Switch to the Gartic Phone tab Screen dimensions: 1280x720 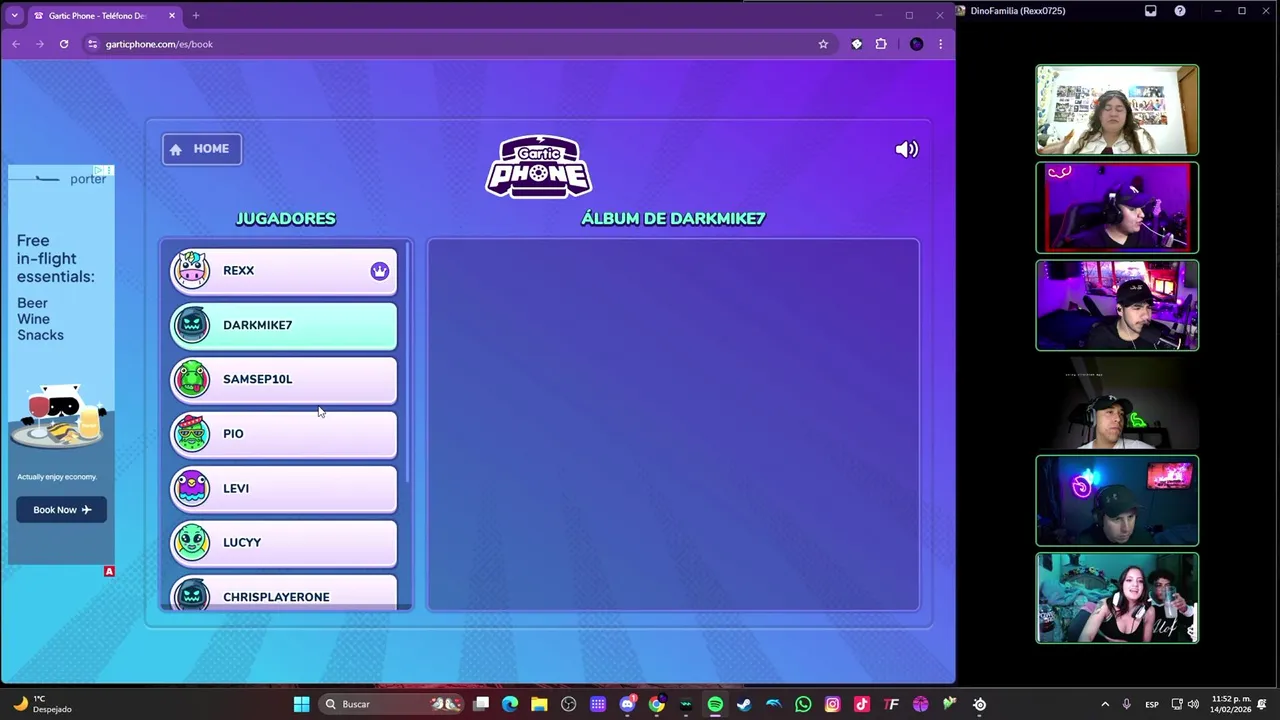(104, 16)
